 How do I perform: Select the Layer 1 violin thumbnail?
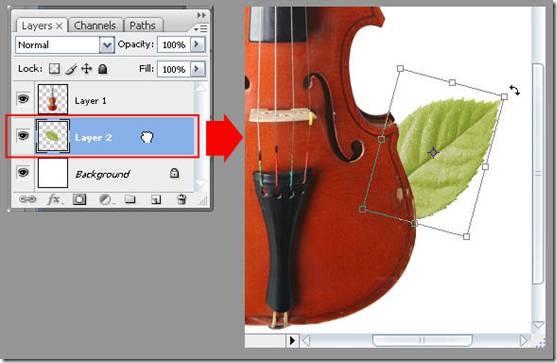click(53, 99)
